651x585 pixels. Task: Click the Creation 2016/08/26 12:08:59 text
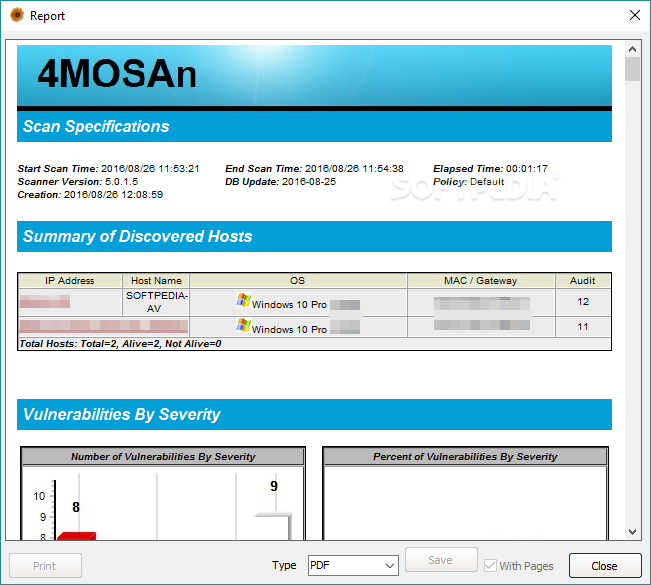point(90,194)
